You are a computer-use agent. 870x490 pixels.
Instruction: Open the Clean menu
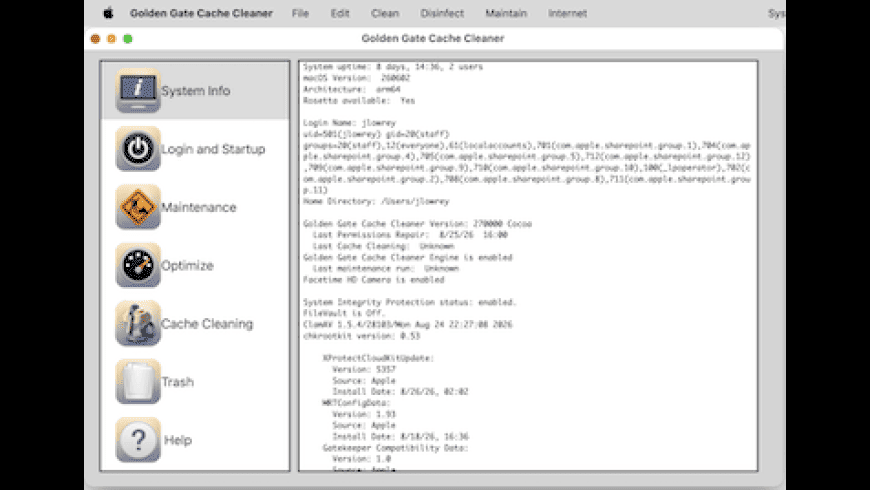pyautogui.click(x=385, y=13)
